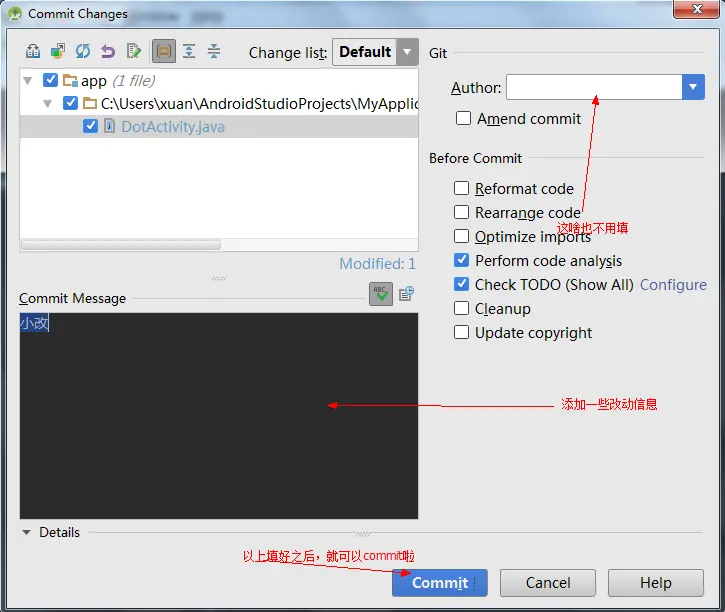Image resolution: width=725 pixels, height=612 pixels.
Task: Click the Revert (undo arrow) icon
Action: pos(108,51)
